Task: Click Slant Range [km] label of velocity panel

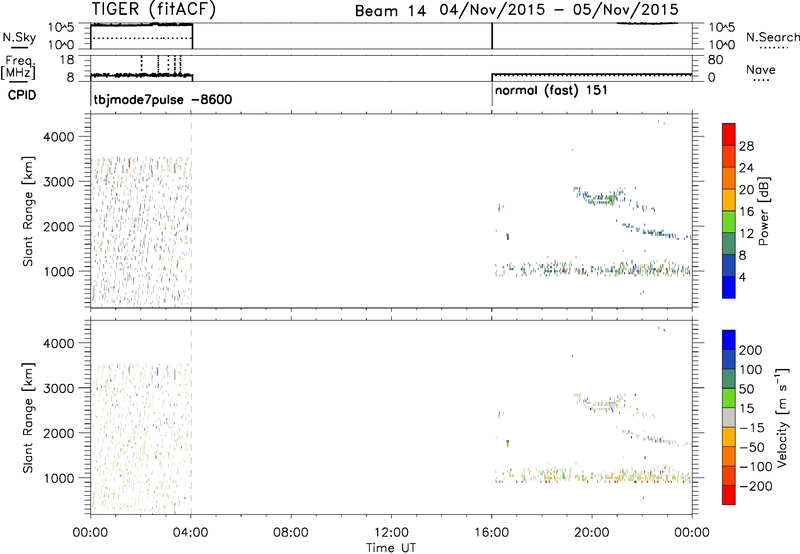Action: pyautogui.click(x=28, y=417)
